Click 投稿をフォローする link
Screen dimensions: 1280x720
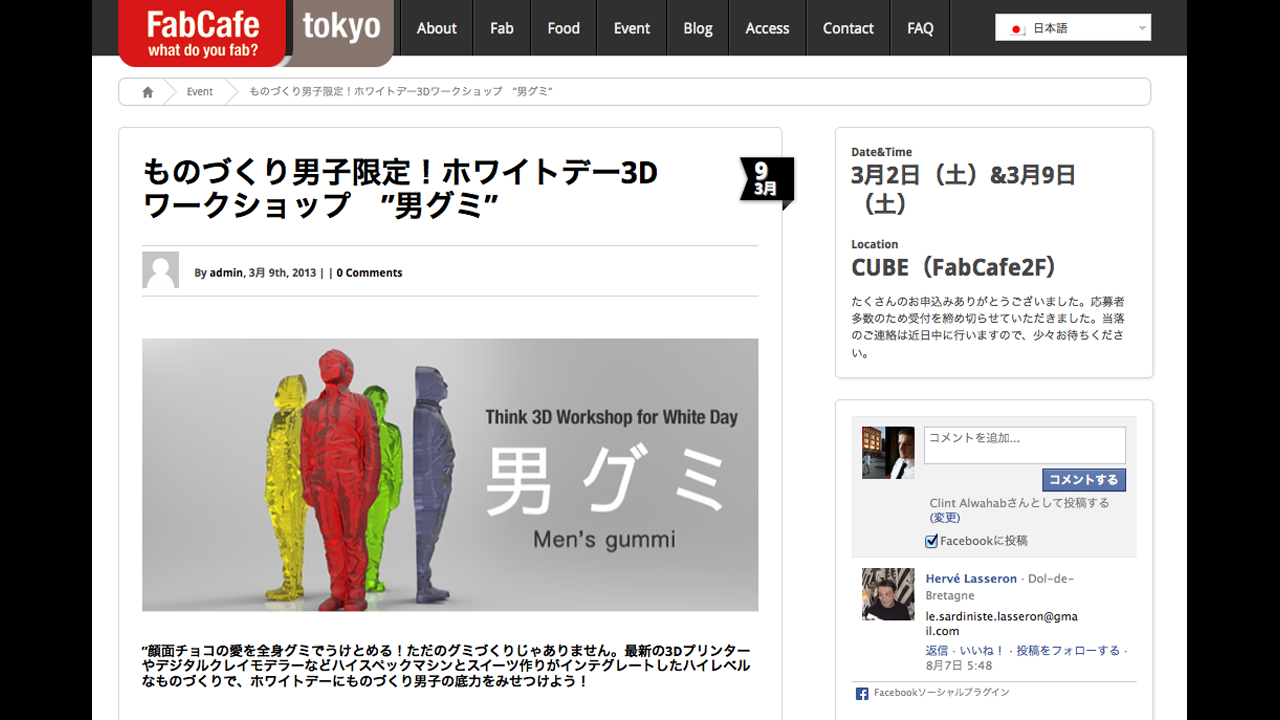(1068, 651)
